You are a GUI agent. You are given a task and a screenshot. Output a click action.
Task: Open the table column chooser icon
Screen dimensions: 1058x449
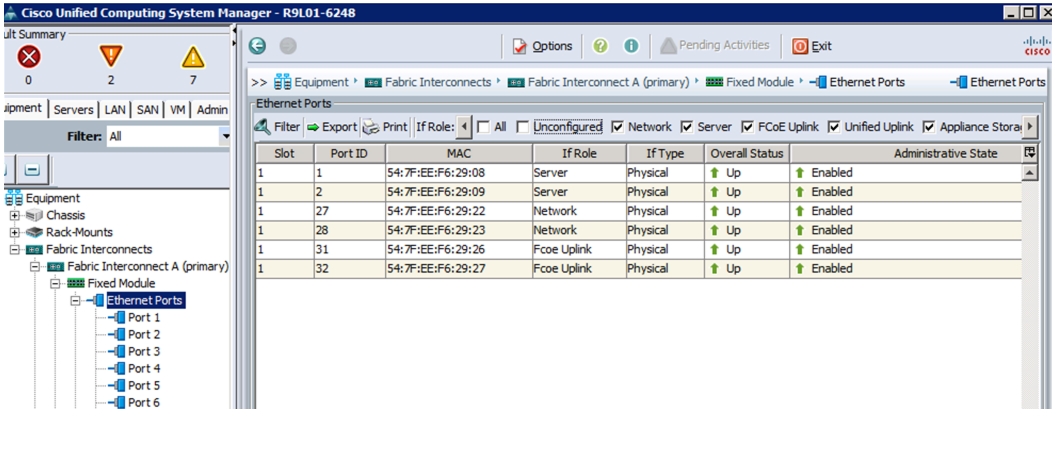tap(1029, 153)
